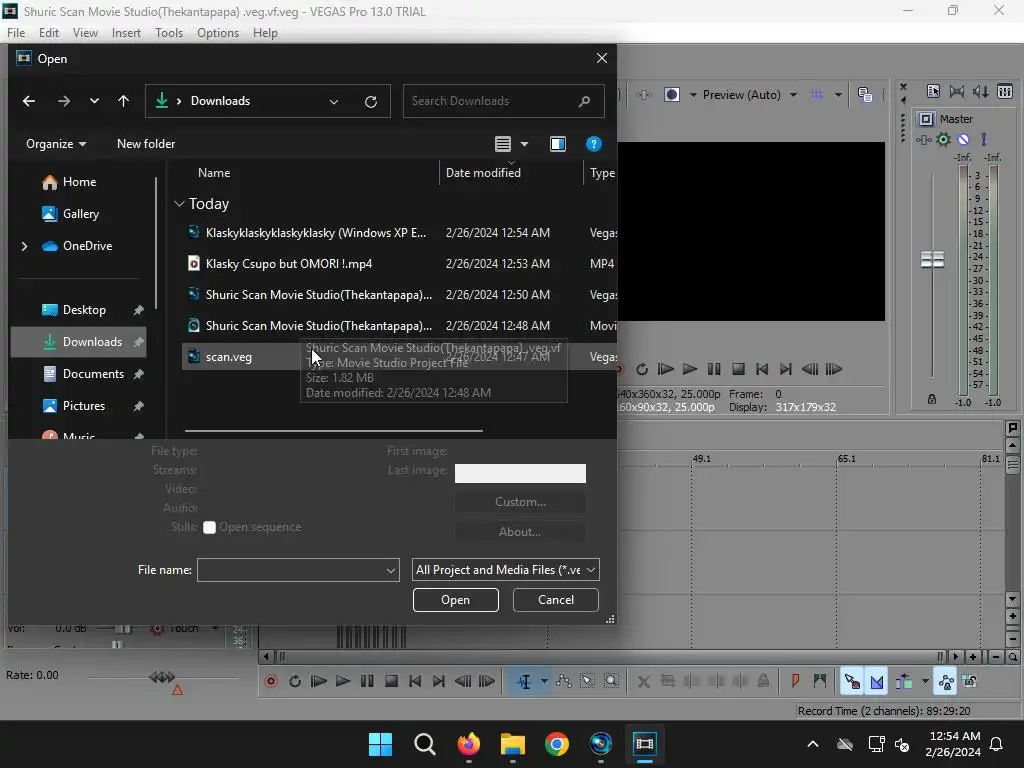The image size is (1024, 768).
Task: Insert a marker with the marker icon
Action: tap(795, 681)
